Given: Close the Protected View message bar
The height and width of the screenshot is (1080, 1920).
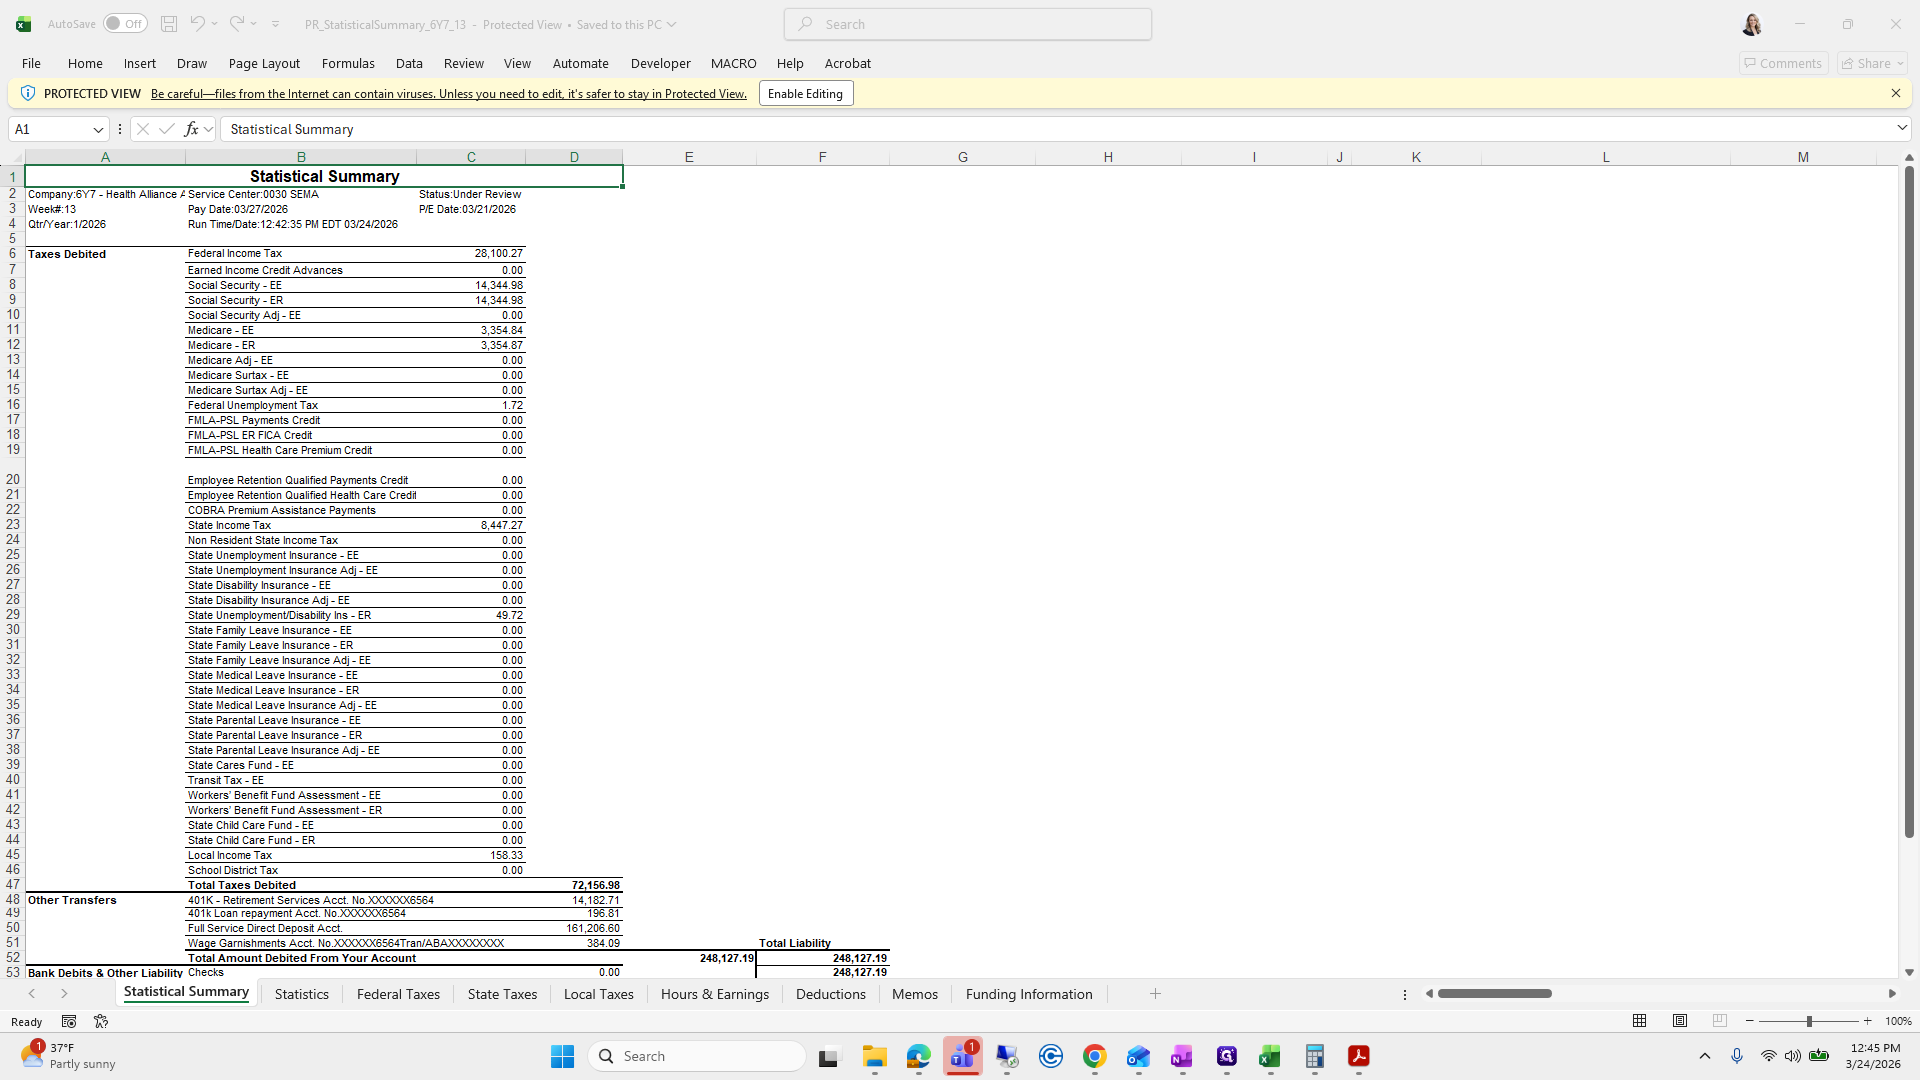Looking at the screenshot, I should pos(1895,93).
